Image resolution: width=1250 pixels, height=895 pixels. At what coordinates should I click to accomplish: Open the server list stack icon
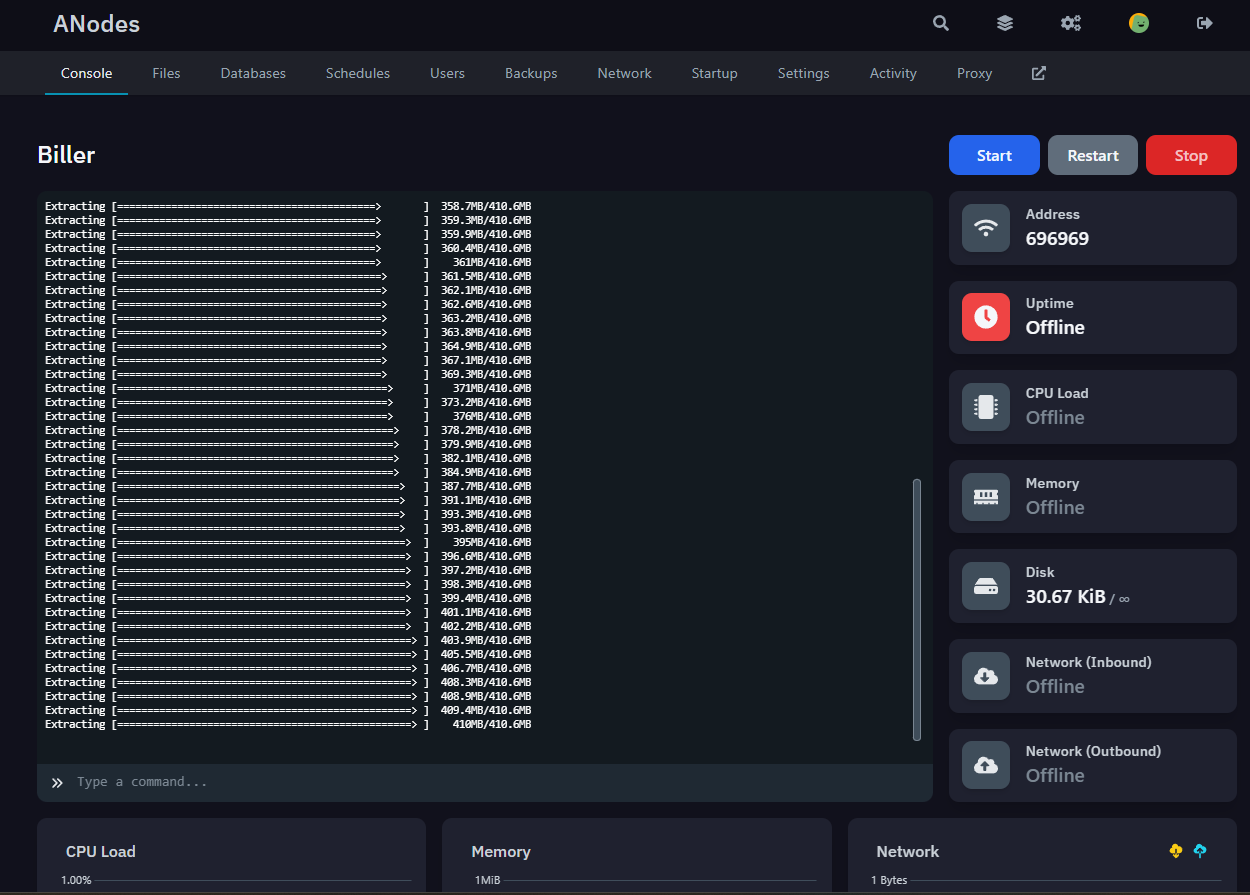click(1005, 22)
